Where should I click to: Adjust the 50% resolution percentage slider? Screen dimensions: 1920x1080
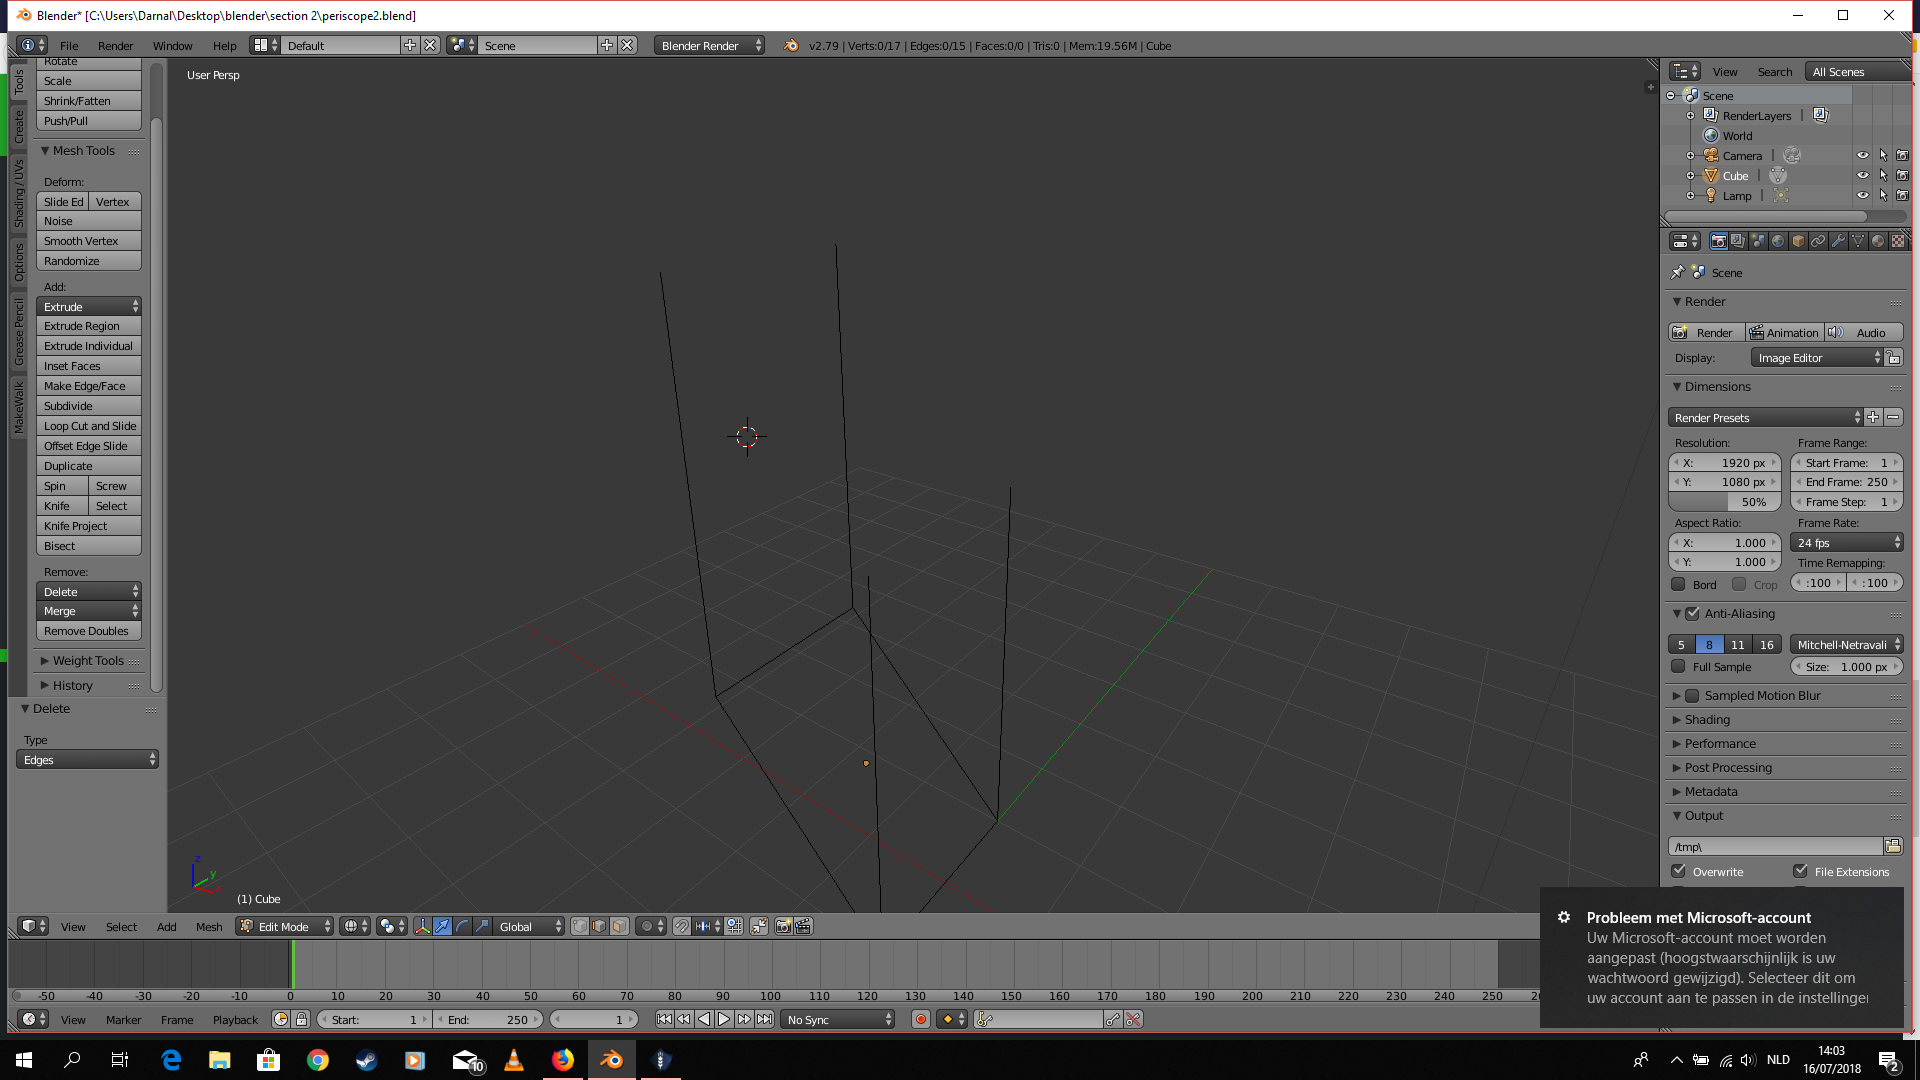click(1725, 501)
